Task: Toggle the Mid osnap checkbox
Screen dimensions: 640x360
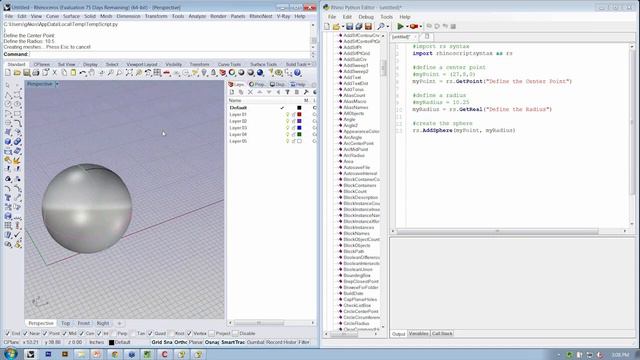Action: (64, 333)
